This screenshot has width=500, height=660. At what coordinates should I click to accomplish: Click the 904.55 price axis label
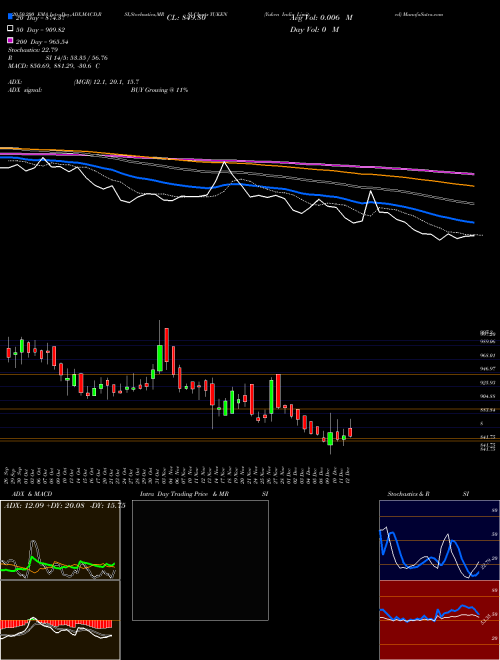point(488,396)
